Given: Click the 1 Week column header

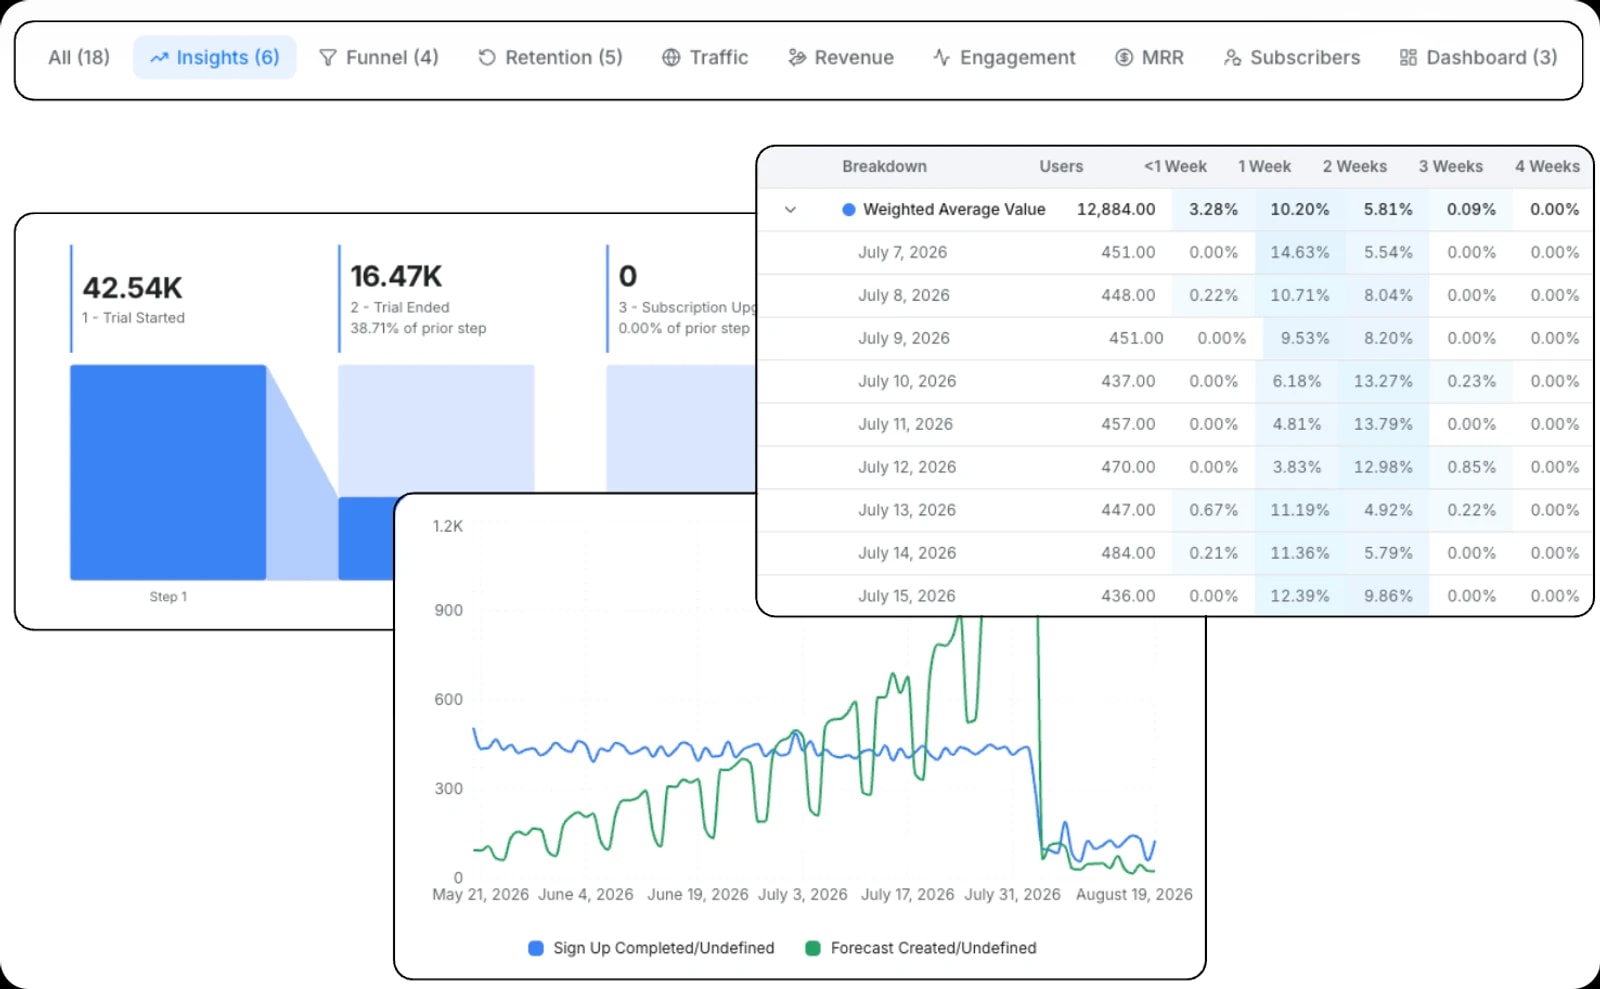Looking at the screenshot, I should (x=1264, y=167).
